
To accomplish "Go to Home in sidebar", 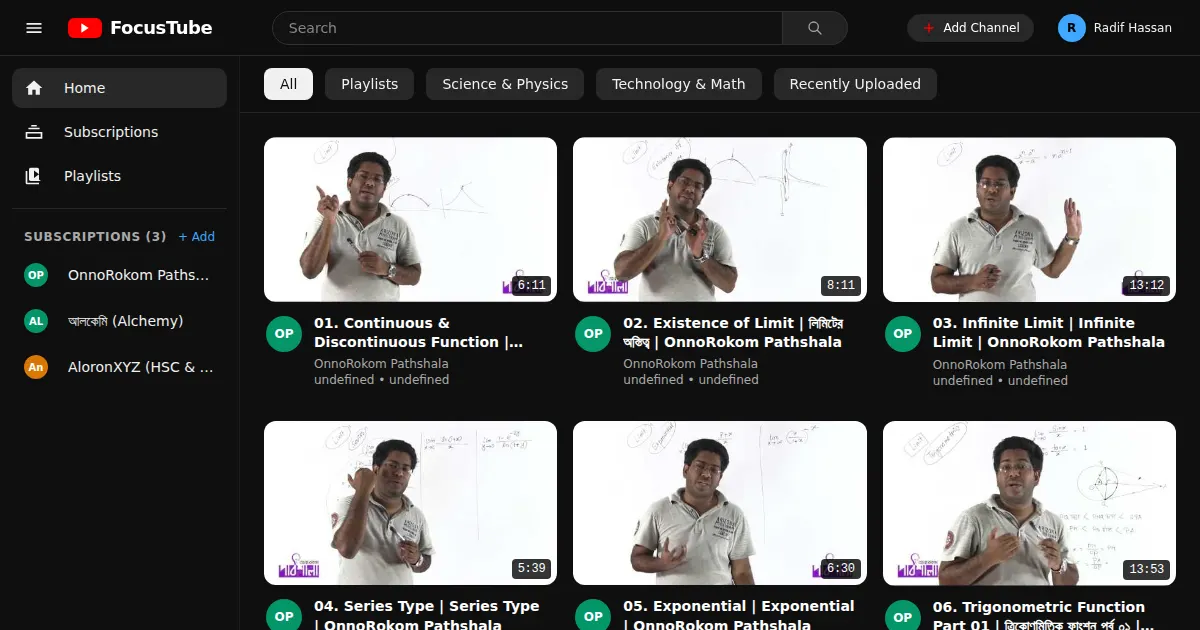I will point(119,88).
